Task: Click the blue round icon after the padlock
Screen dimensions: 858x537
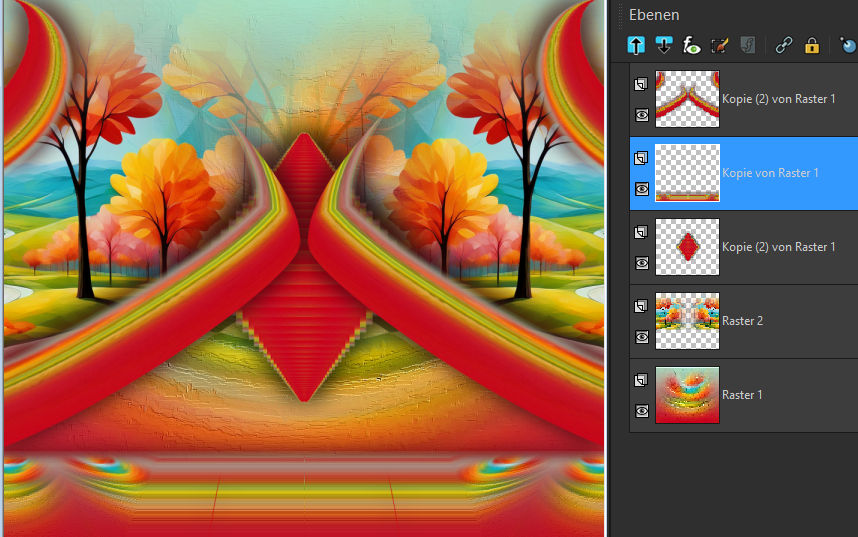Action: pyautogui.click(x=848, y=45)
